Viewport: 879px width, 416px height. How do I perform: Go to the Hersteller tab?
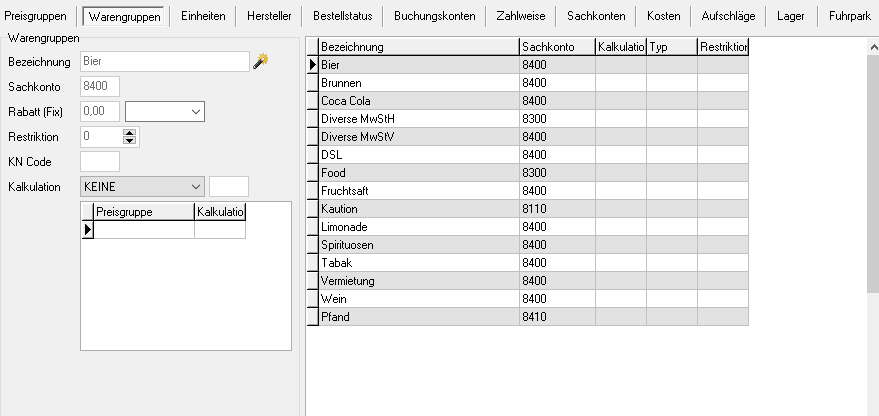click(x=269, y=16)
